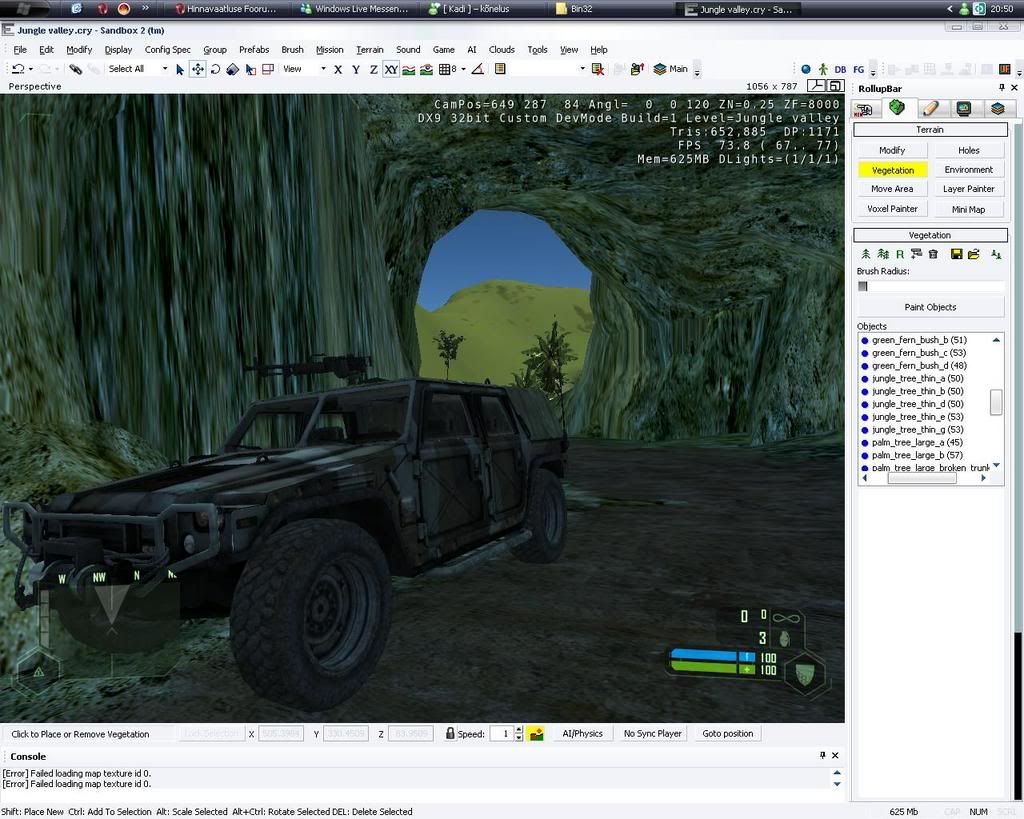Select palm_tree_large_b (57) in Objects list
The width and height of the screenshot is (1024, 819).
pyautogui.click(x=917, y=455)
